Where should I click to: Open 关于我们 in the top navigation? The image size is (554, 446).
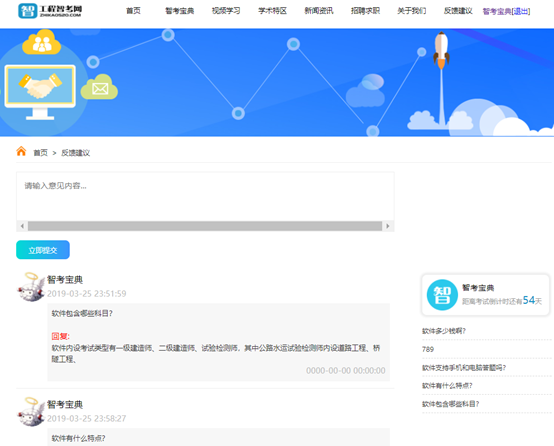(412, 11)
